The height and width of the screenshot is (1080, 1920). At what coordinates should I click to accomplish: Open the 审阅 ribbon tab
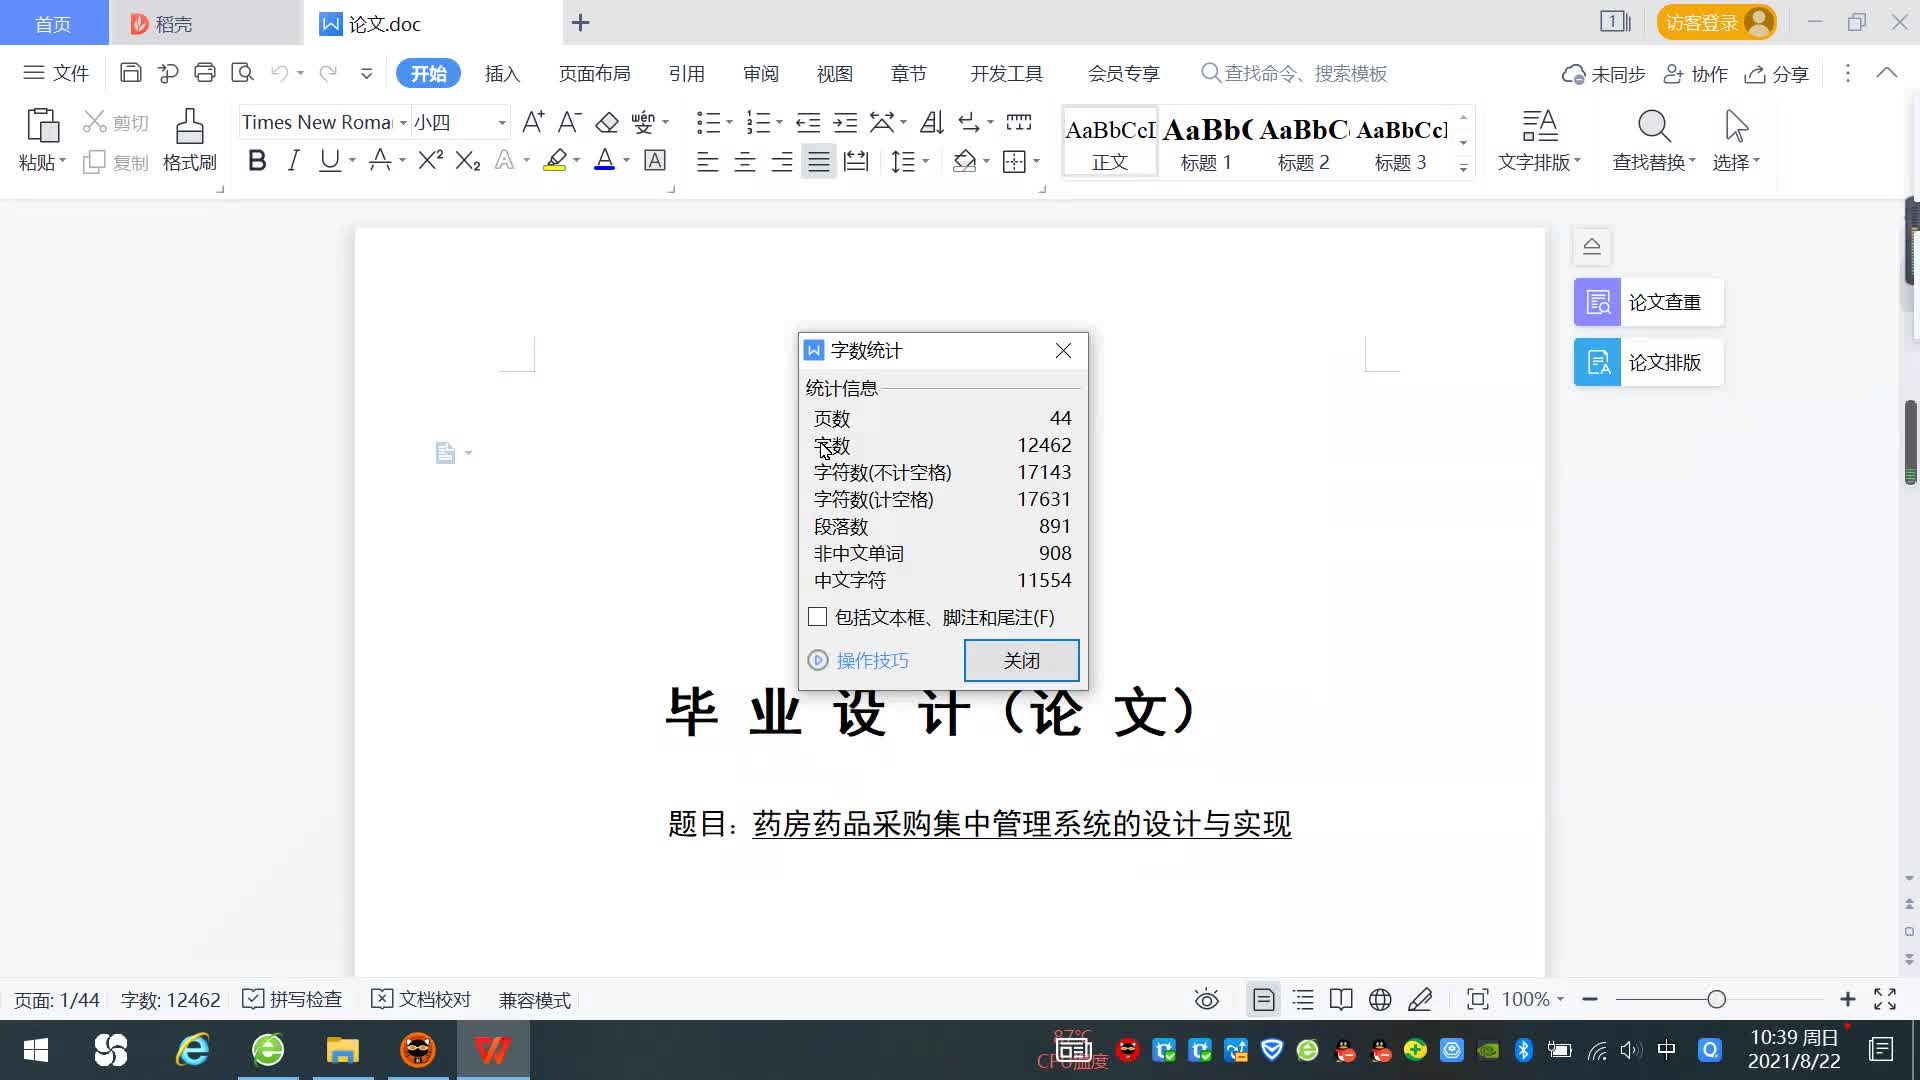click(760, 73)
